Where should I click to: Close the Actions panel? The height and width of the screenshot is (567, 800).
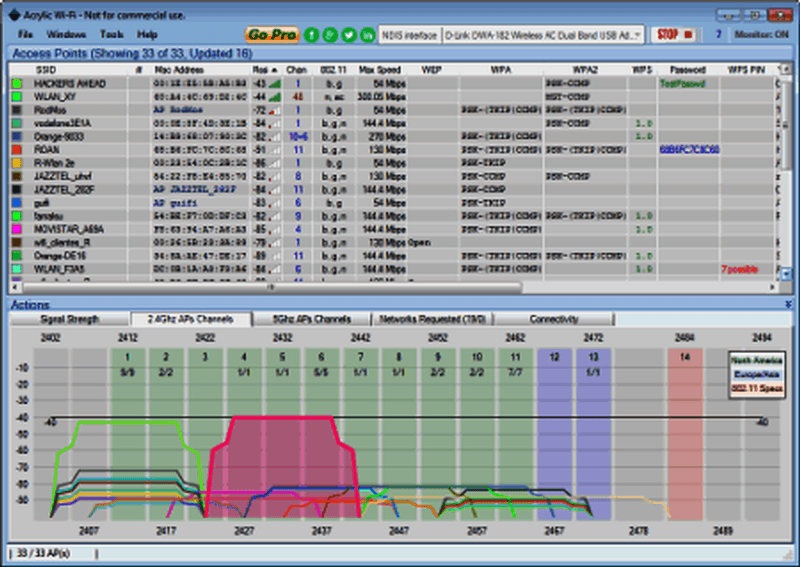[x=788, y=305]
